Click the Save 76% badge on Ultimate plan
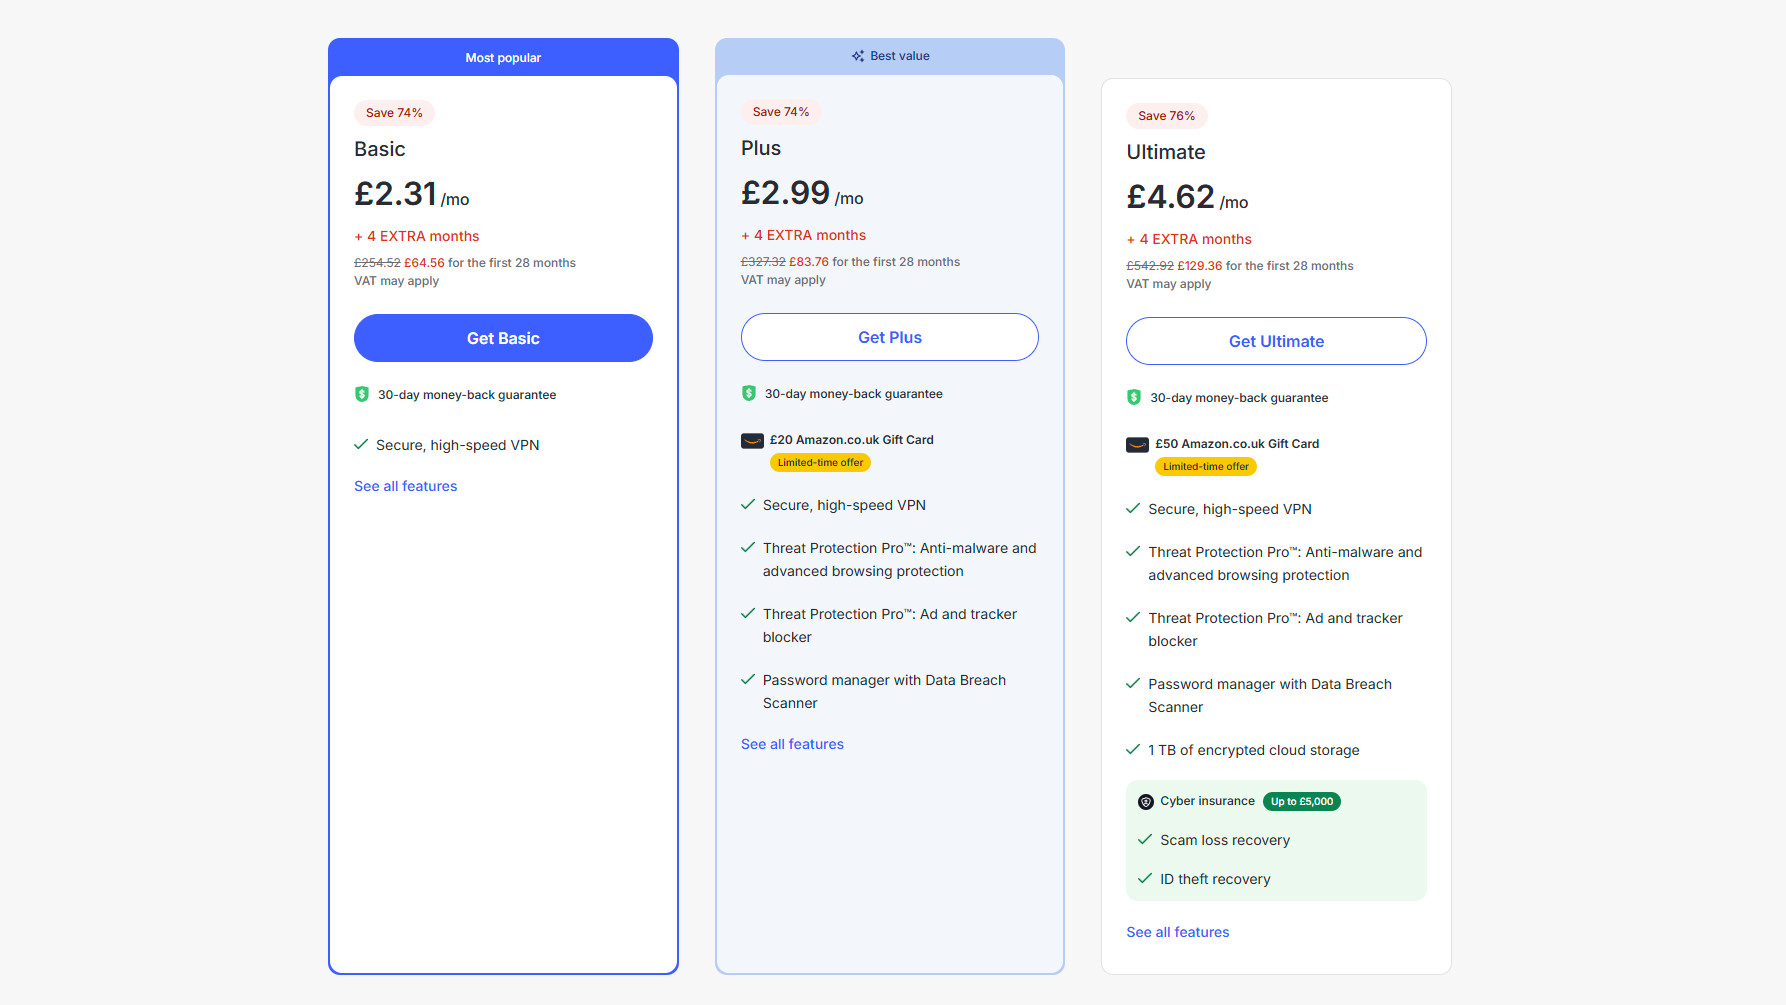1786x1005 pixels. pos(1166,116)
